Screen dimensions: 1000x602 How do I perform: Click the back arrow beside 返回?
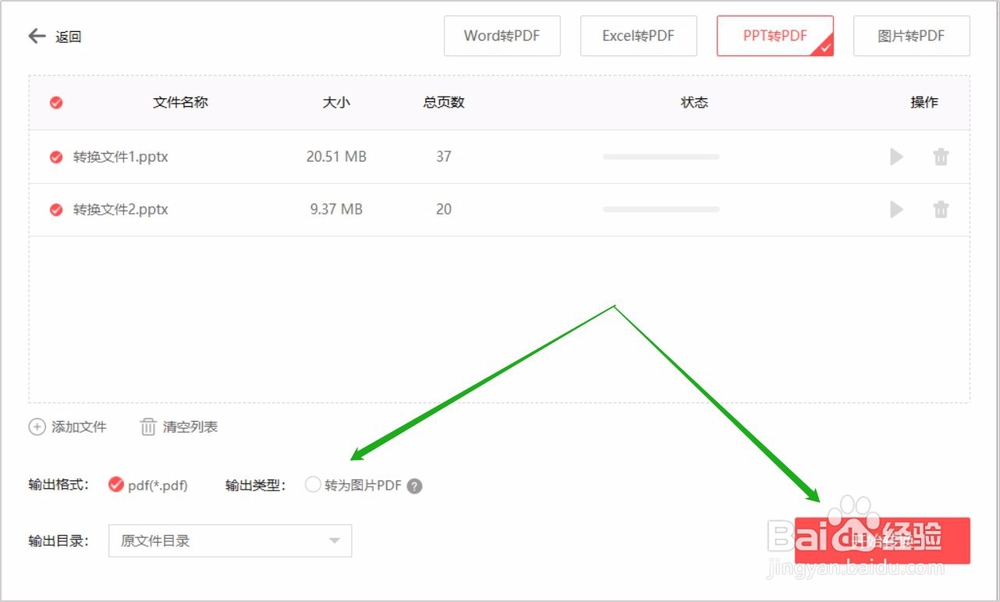[35, 36]
